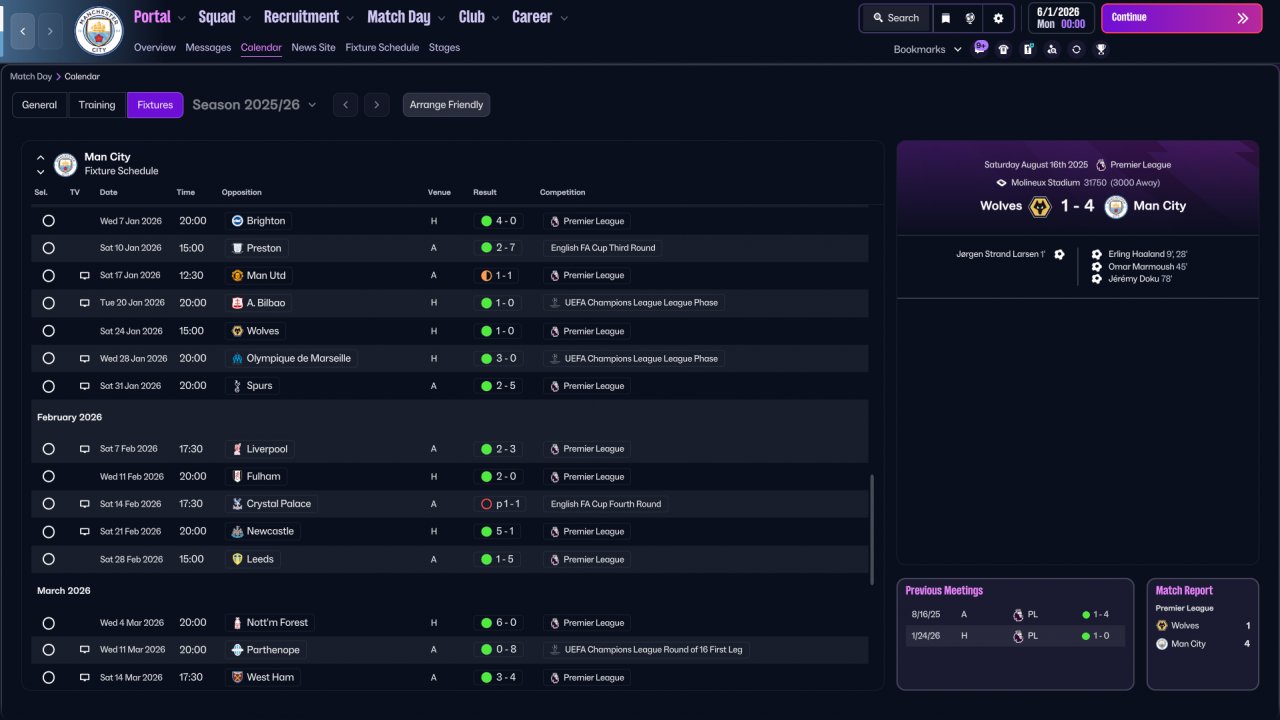This screenshot has height=720, width=1280.
Task: Select the Fulham fixture radio button
Action: pyautogui.click(x=48, y=477)
